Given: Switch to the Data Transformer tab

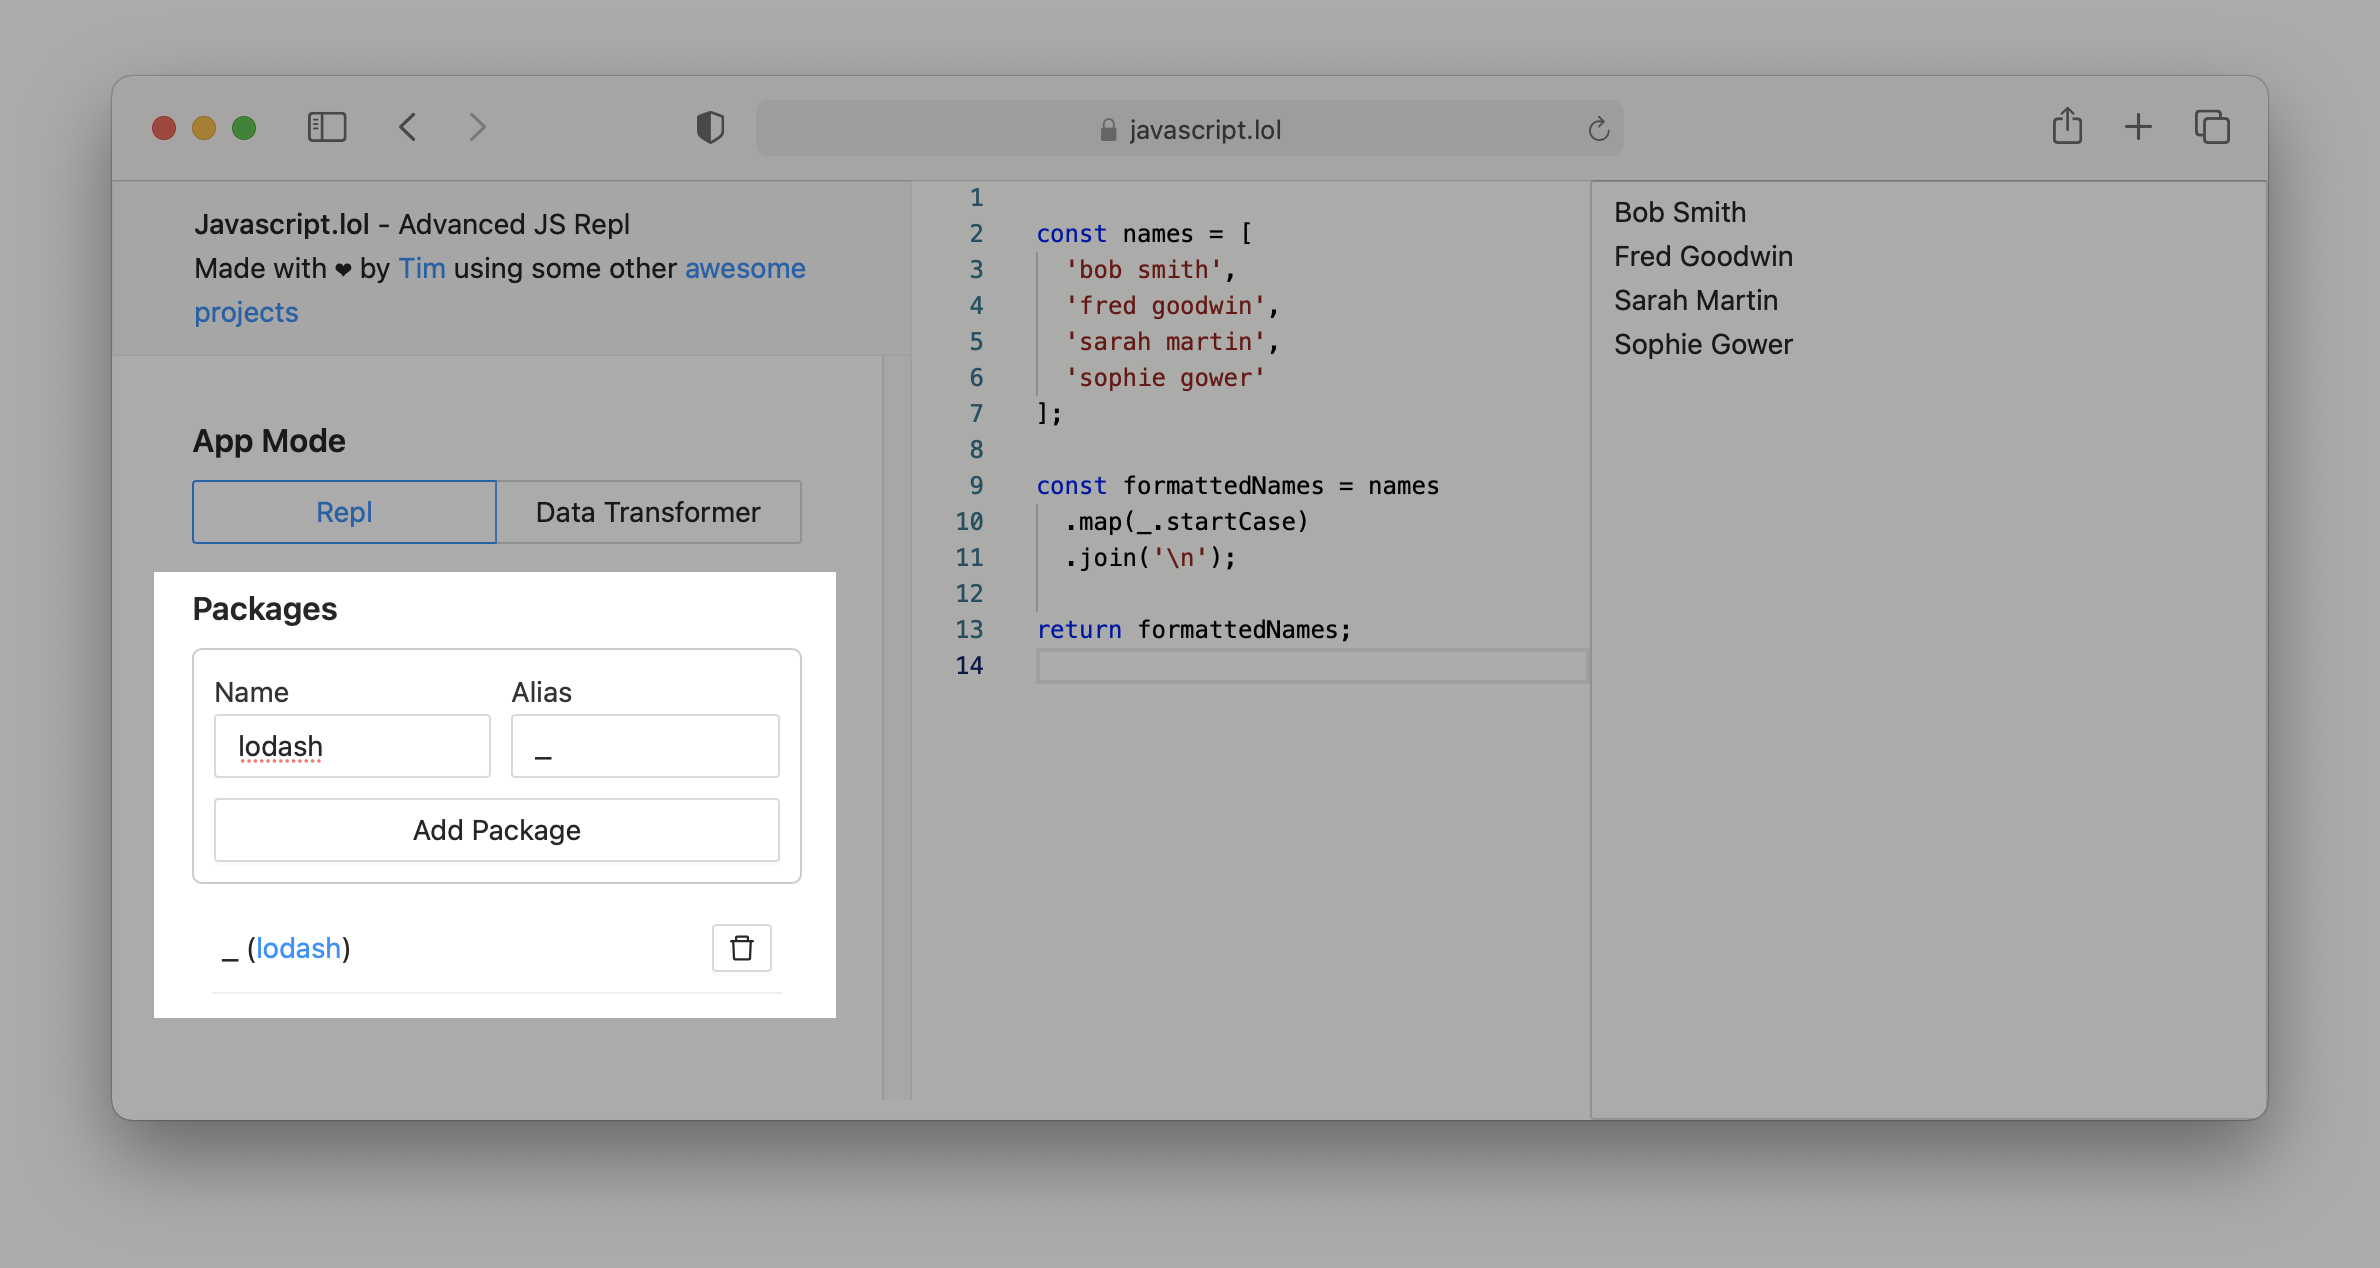Looking at the screenshot, I should (x=648, y=512).
